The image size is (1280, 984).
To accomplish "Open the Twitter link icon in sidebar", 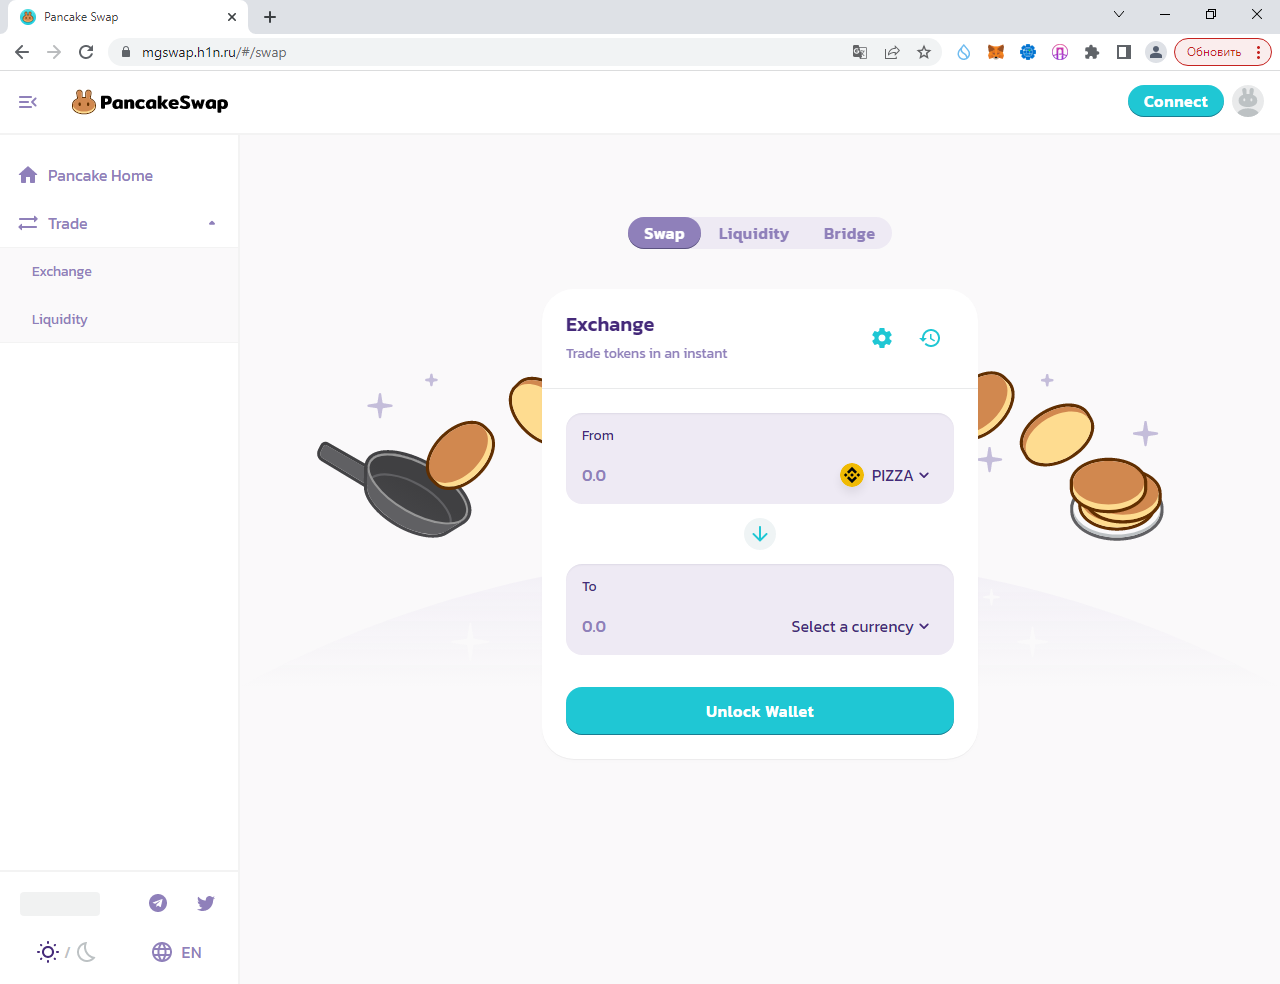I will (x=206, y=903).
